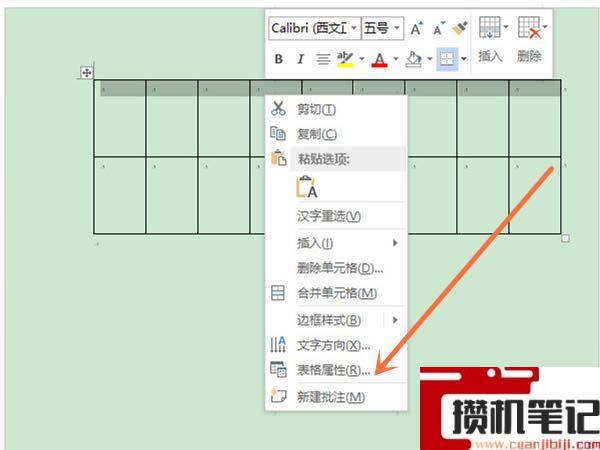Open the 五号 font size dropdown
This screenshot has width=600, height=450.
pyautogui.click(x=397, y=28)
